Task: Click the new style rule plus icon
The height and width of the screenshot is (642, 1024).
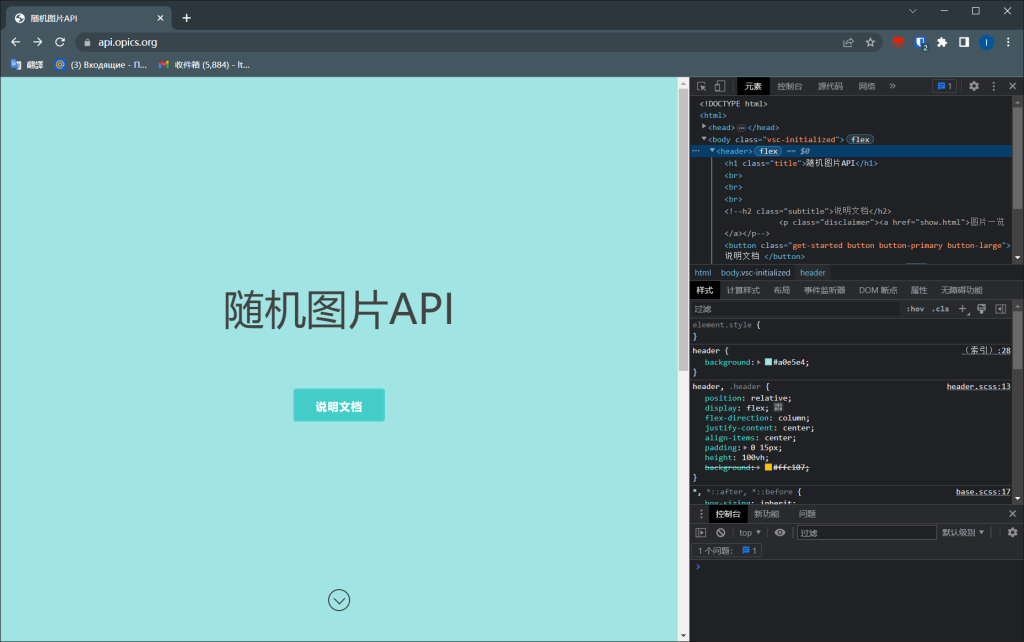Action: [x=962, y=309]
